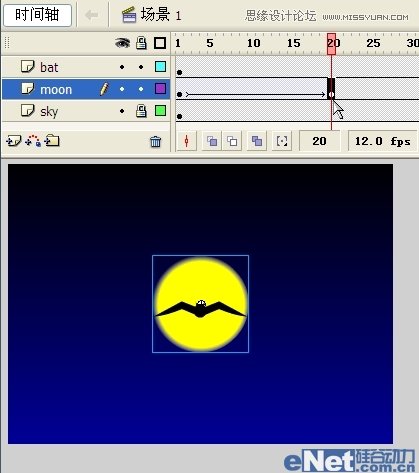419x473 pixels.
Task: Select frame 20 keyframe on moon layer
Action: pyautogui.click(x=331, y=89)
